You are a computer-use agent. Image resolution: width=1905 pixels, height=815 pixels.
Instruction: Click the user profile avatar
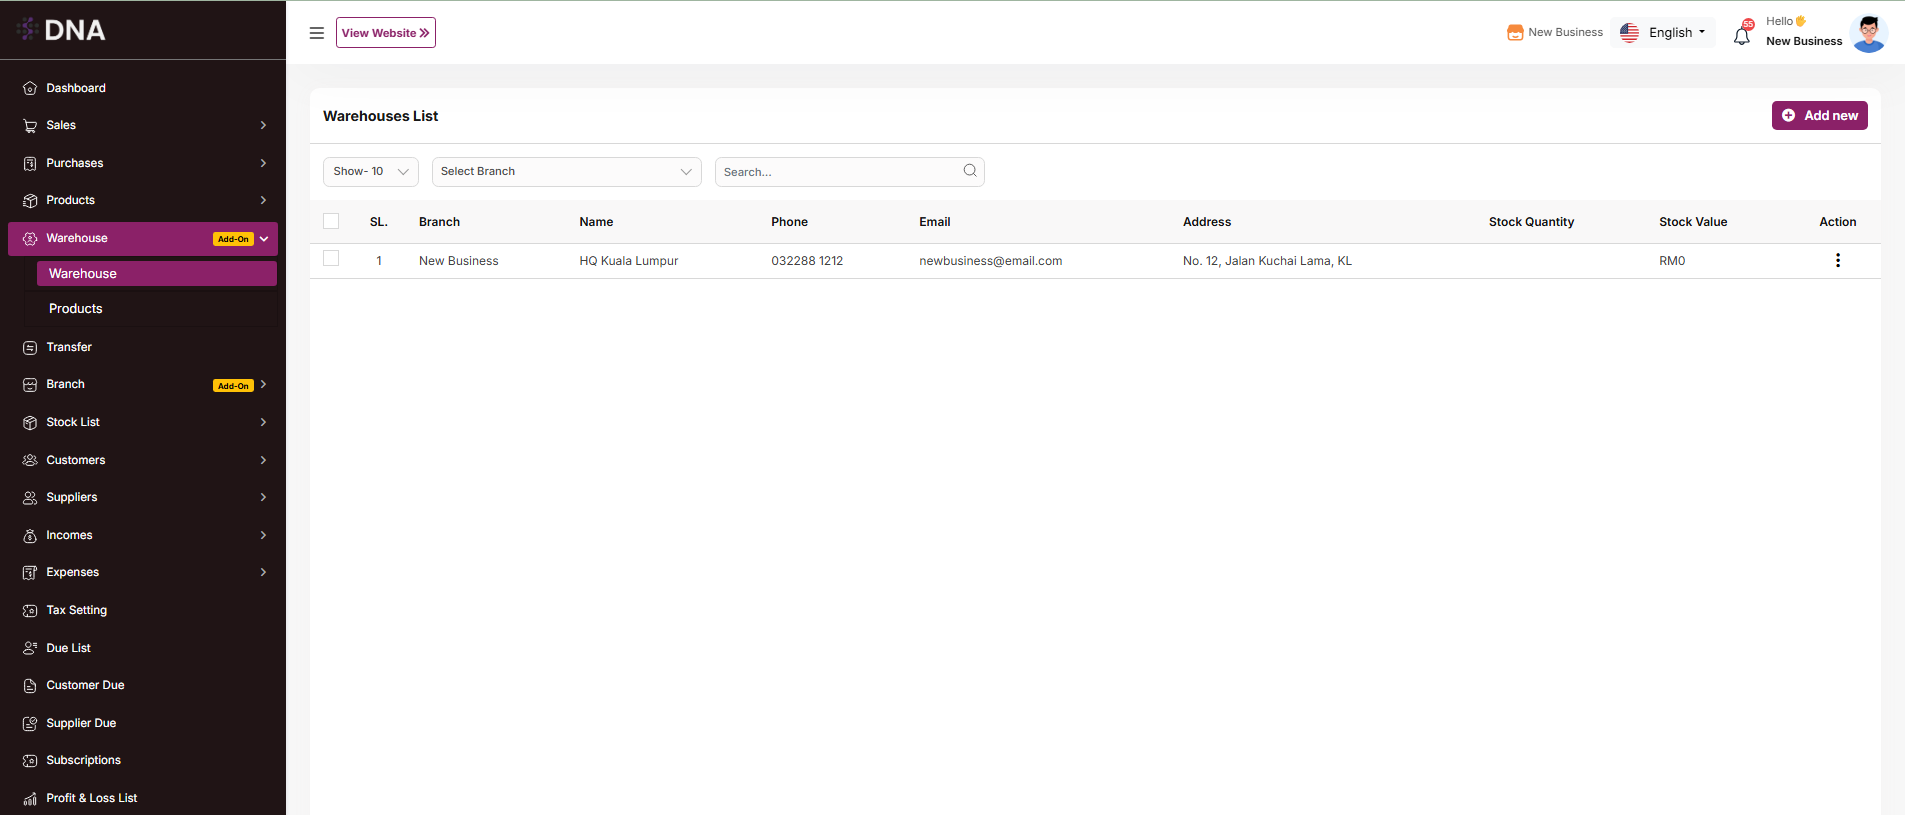[x=1868, y=33]
